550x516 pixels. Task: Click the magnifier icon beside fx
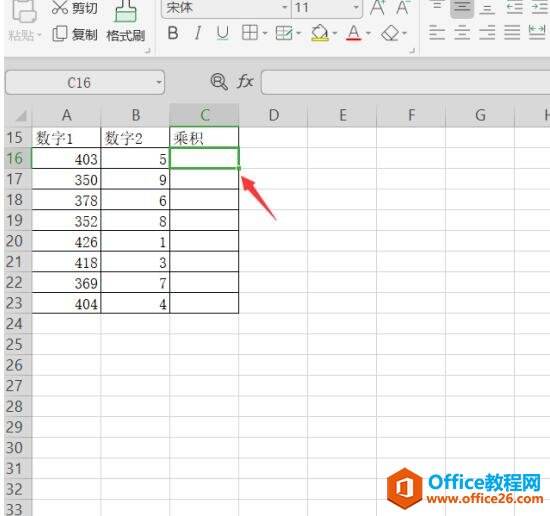coord(219,82)
